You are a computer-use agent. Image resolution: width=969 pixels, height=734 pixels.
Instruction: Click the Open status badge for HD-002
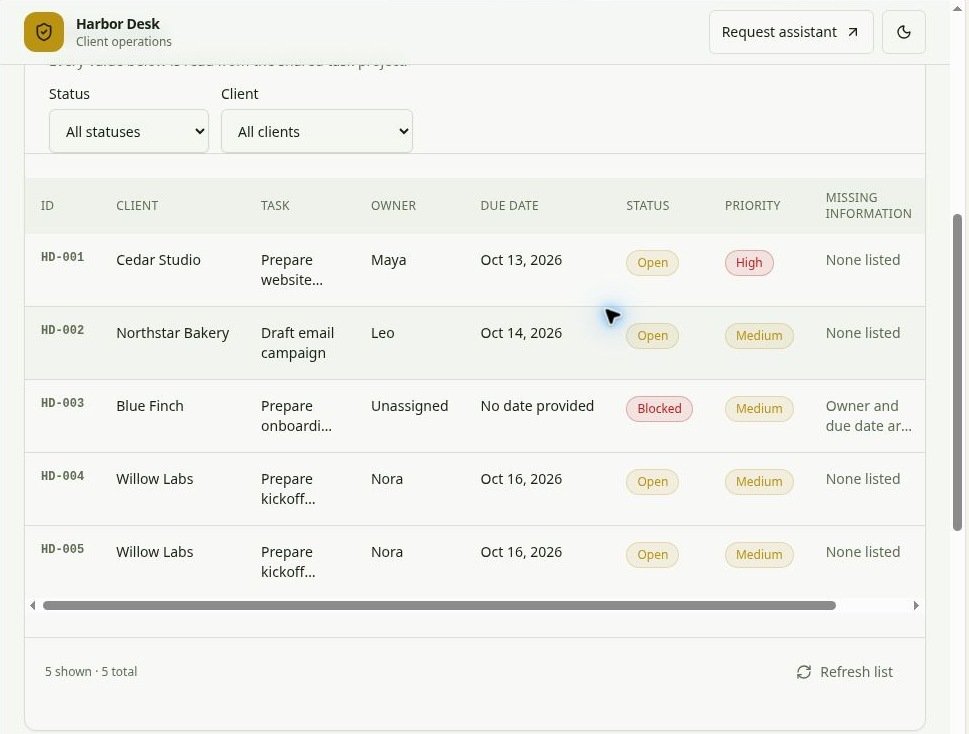pos(652,335)
